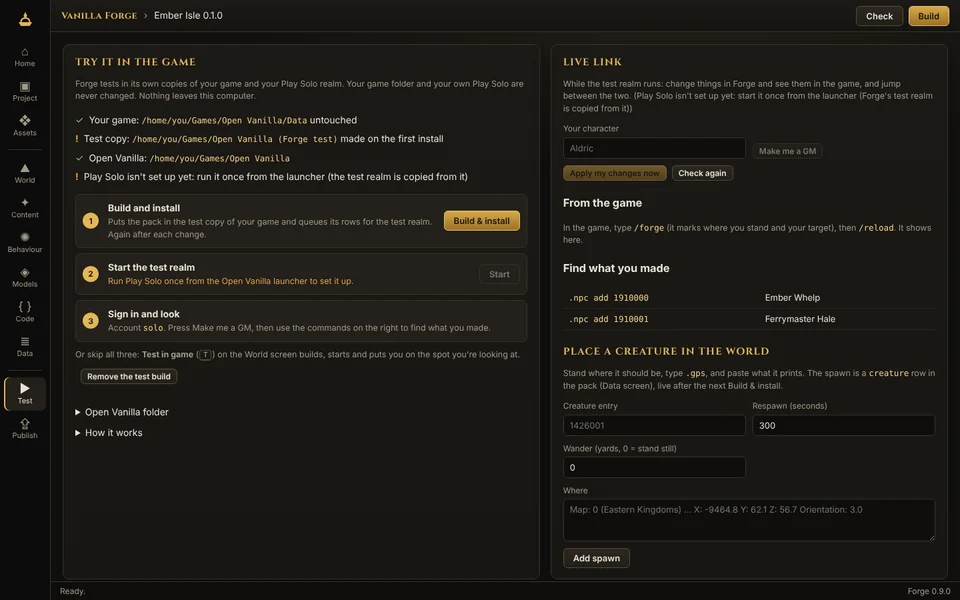Click the .gps command text

tap(696, 373)
